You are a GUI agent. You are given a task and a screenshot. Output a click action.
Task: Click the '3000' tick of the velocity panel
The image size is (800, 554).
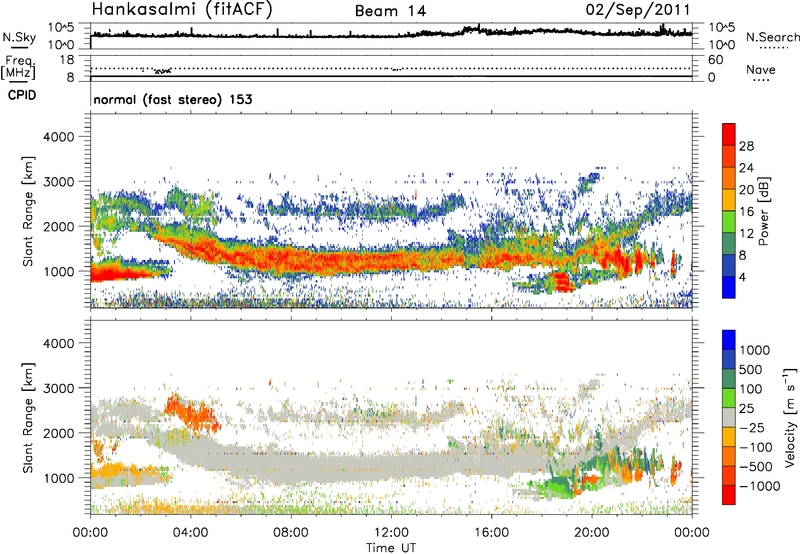pyautogui.click(x=59, y=388)
